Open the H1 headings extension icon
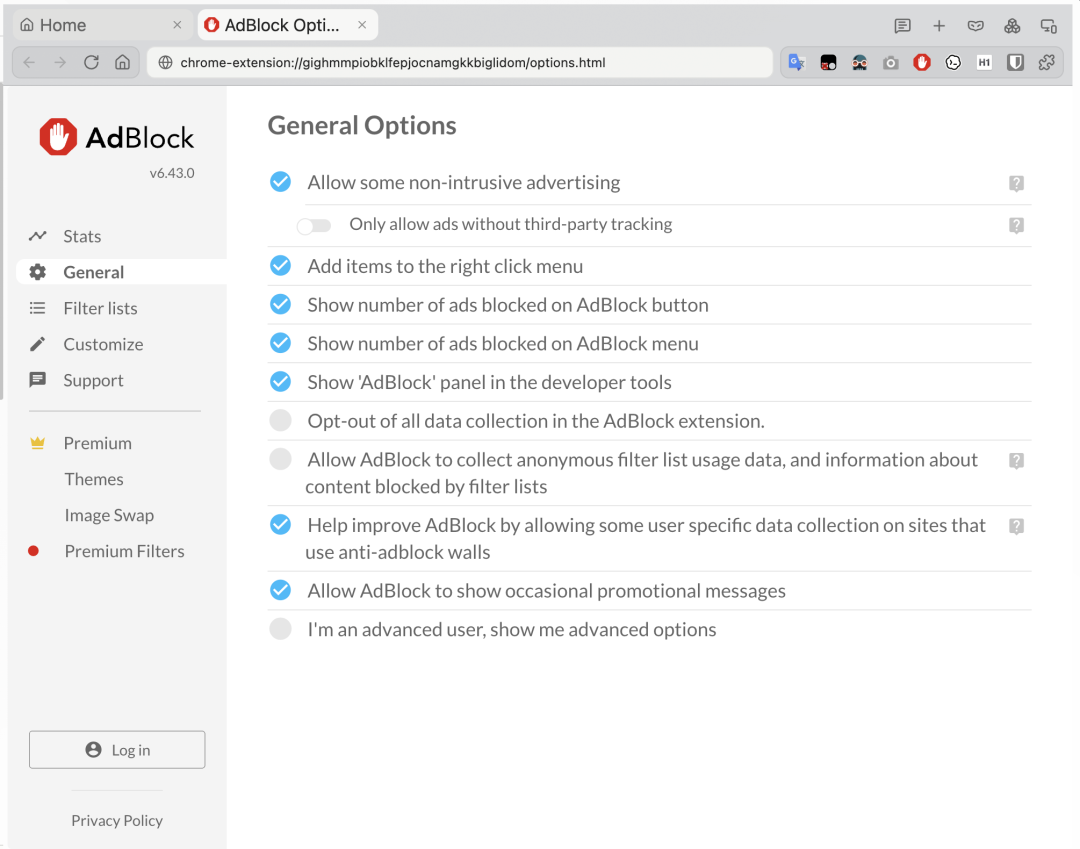The height and width of the screenshot is (849, 1080). click(x=984, y=63)
